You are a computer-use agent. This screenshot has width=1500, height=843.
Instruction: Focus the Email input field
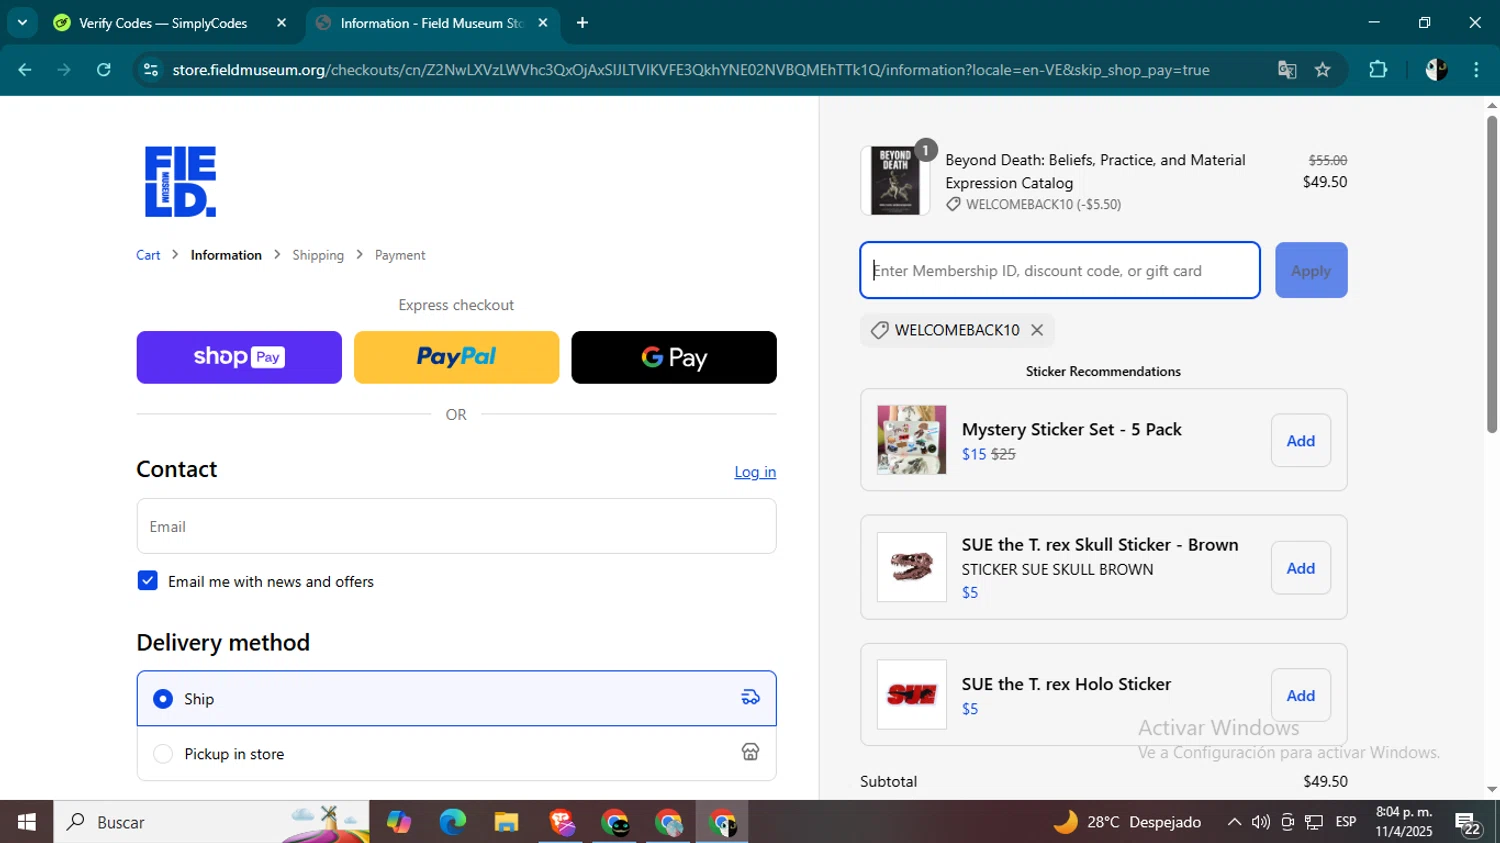click(x=456, y=526)
